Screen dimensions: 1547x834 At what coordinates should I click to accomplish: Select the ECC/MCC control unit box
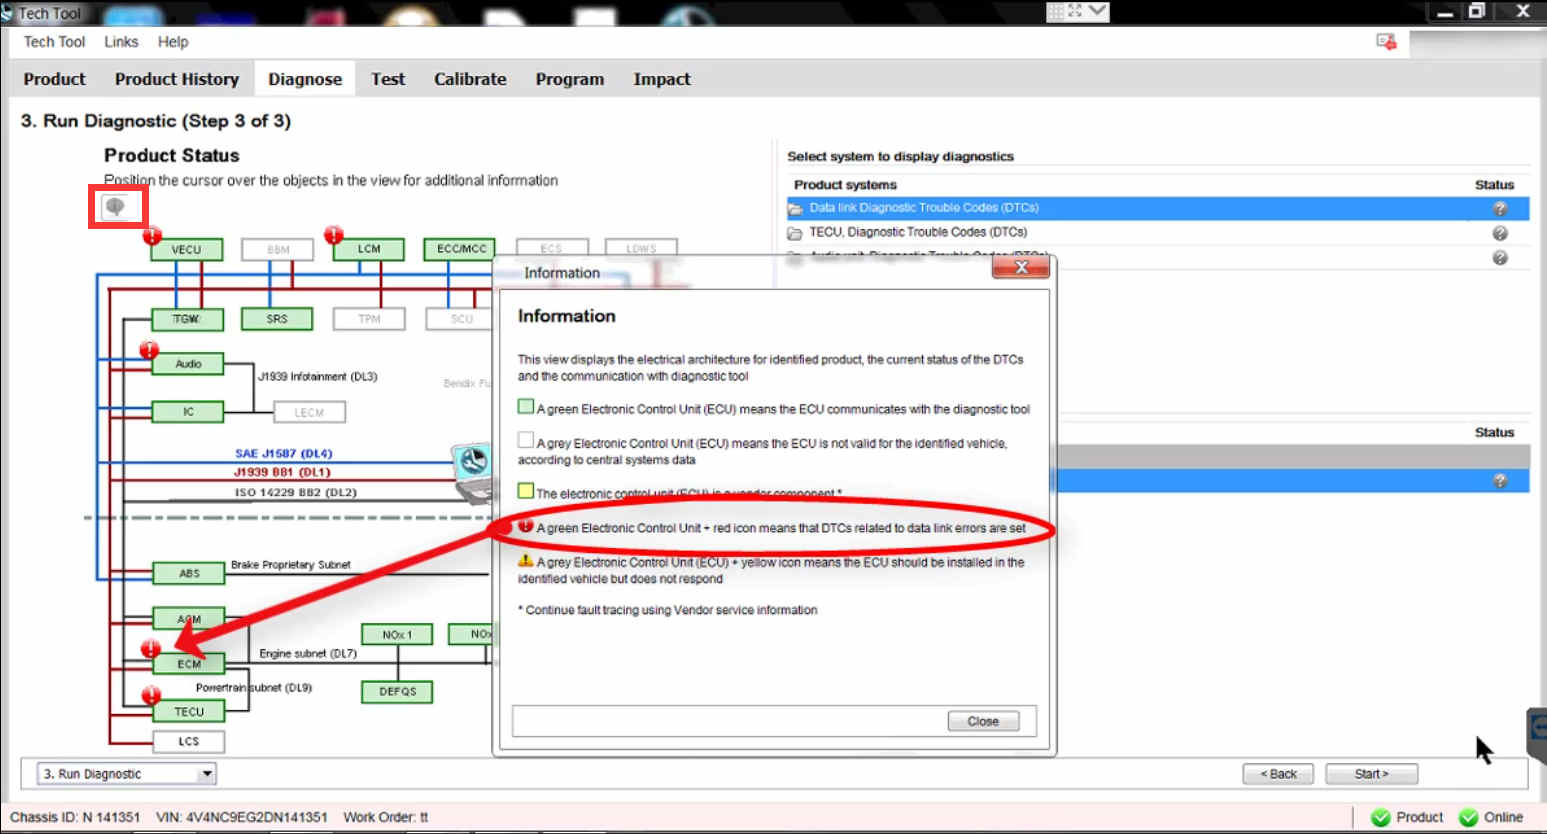point(460,249)
